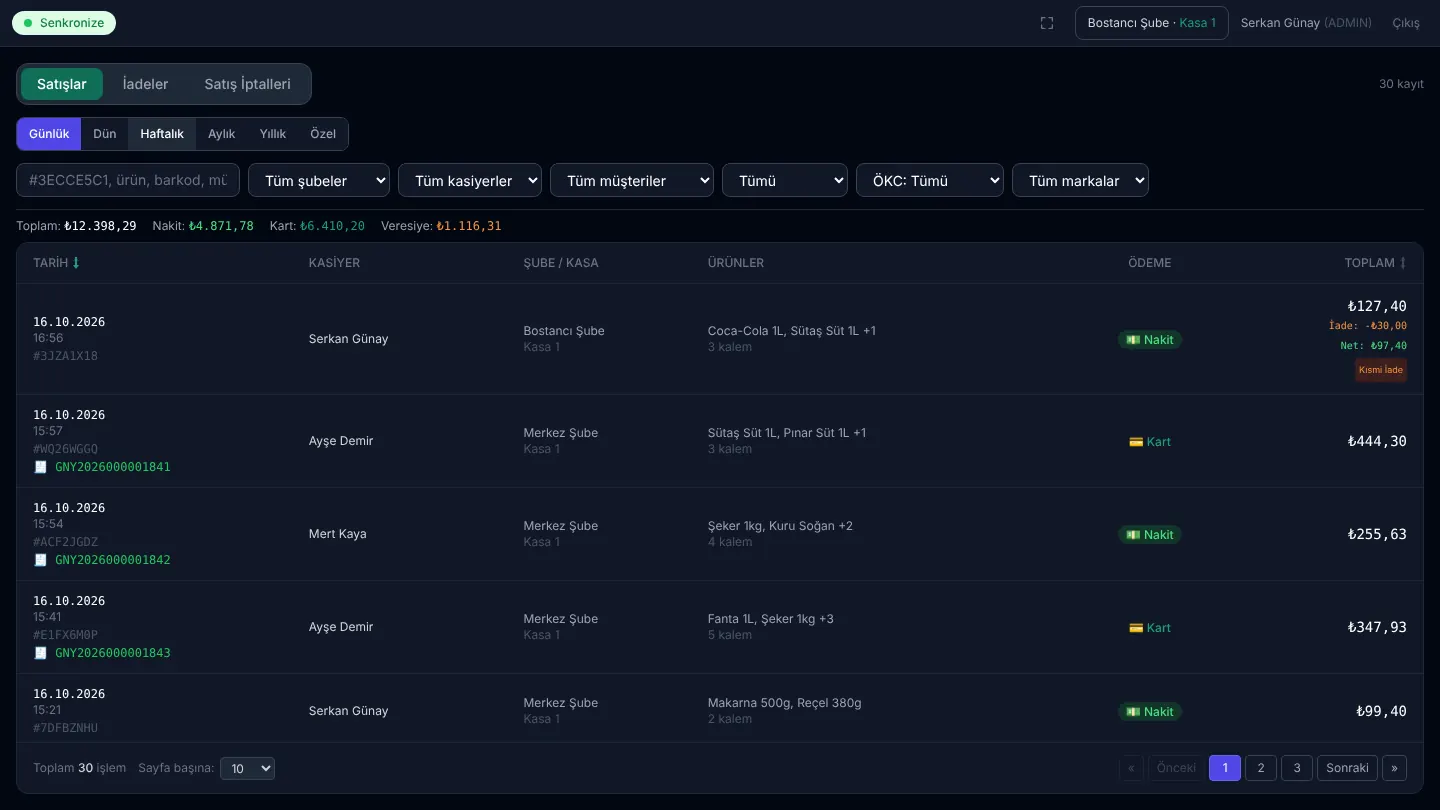Click Makarna 500g, Reçel 380g products cell

pyautogui.click(x=785, y=703)
